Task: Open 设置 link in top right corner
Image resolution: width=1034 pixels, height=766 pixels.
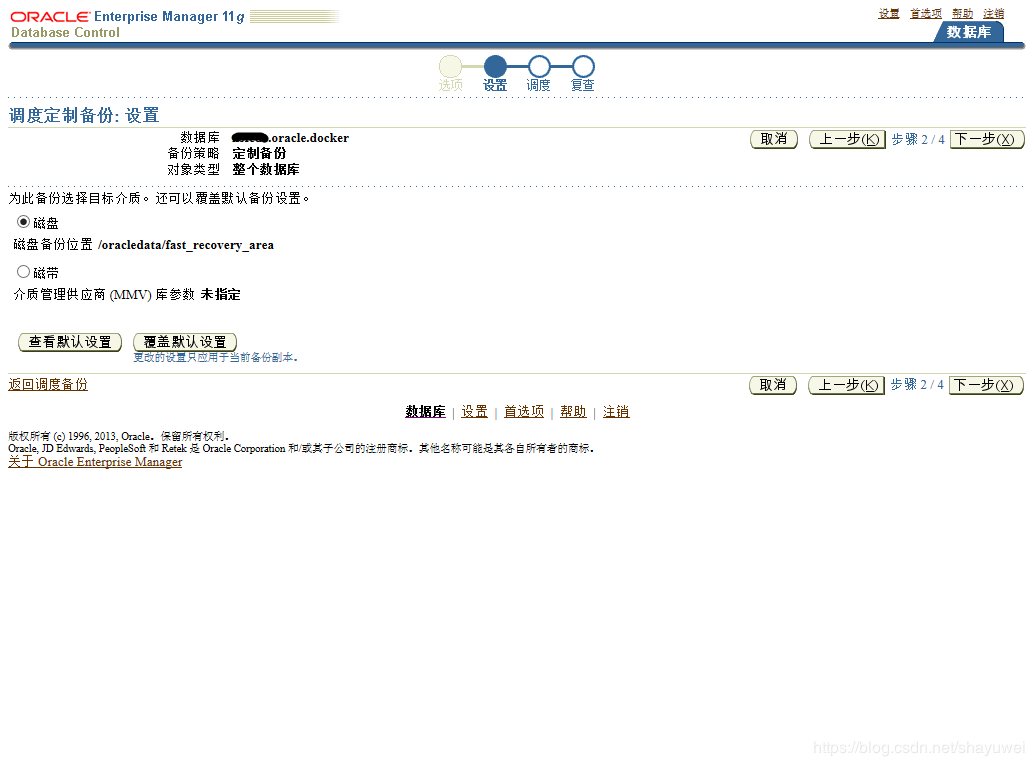Action: (888, 12)
